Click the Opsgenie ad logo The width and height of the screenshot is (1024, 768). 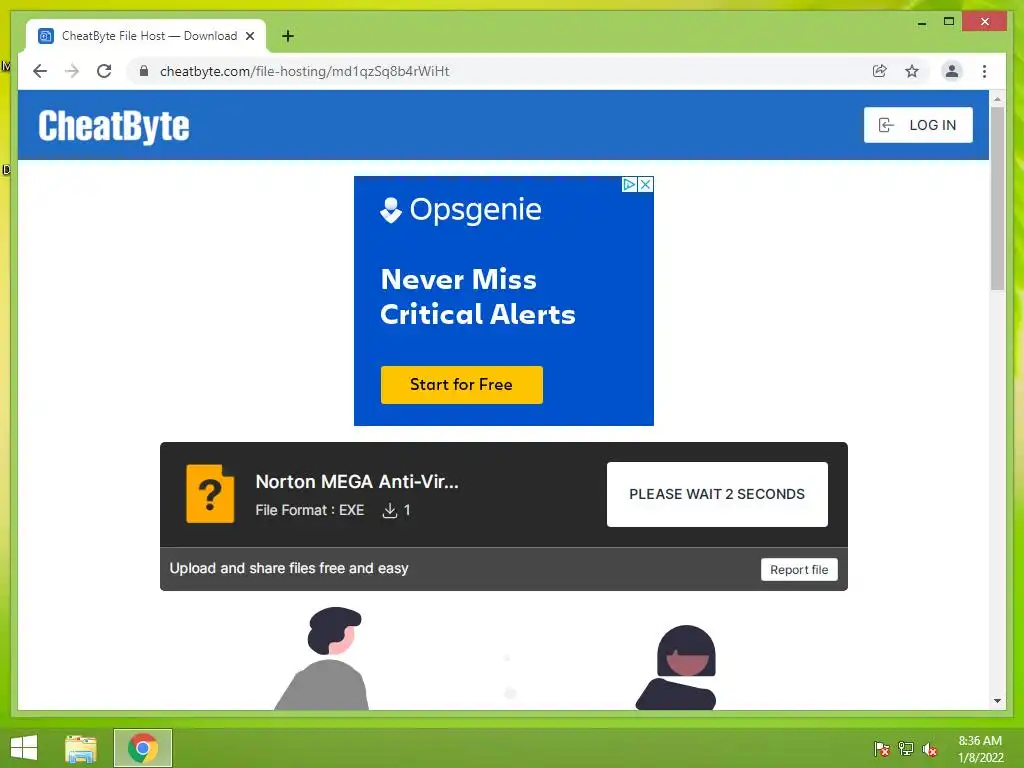click(460, 210)
